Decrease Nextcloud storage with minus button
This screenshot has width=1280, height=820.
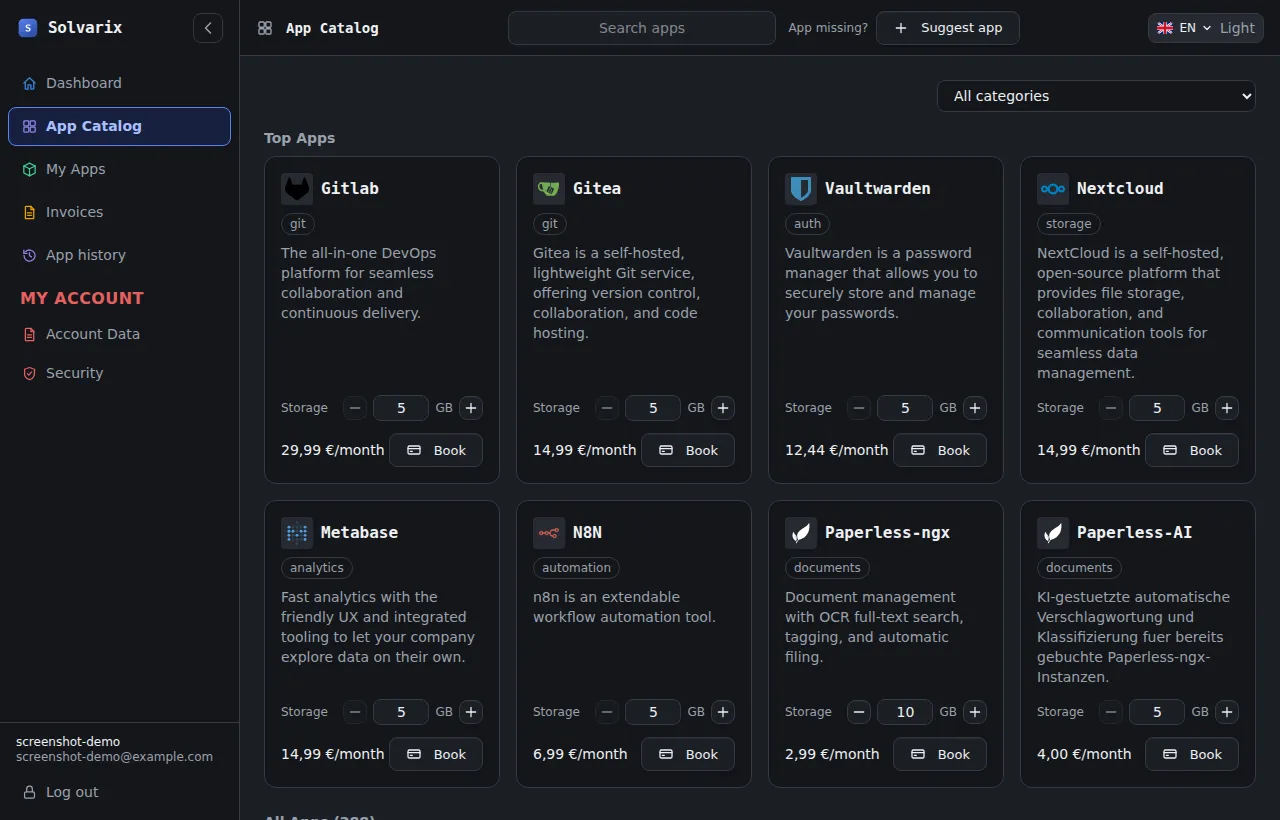[x=1111, y=408]
